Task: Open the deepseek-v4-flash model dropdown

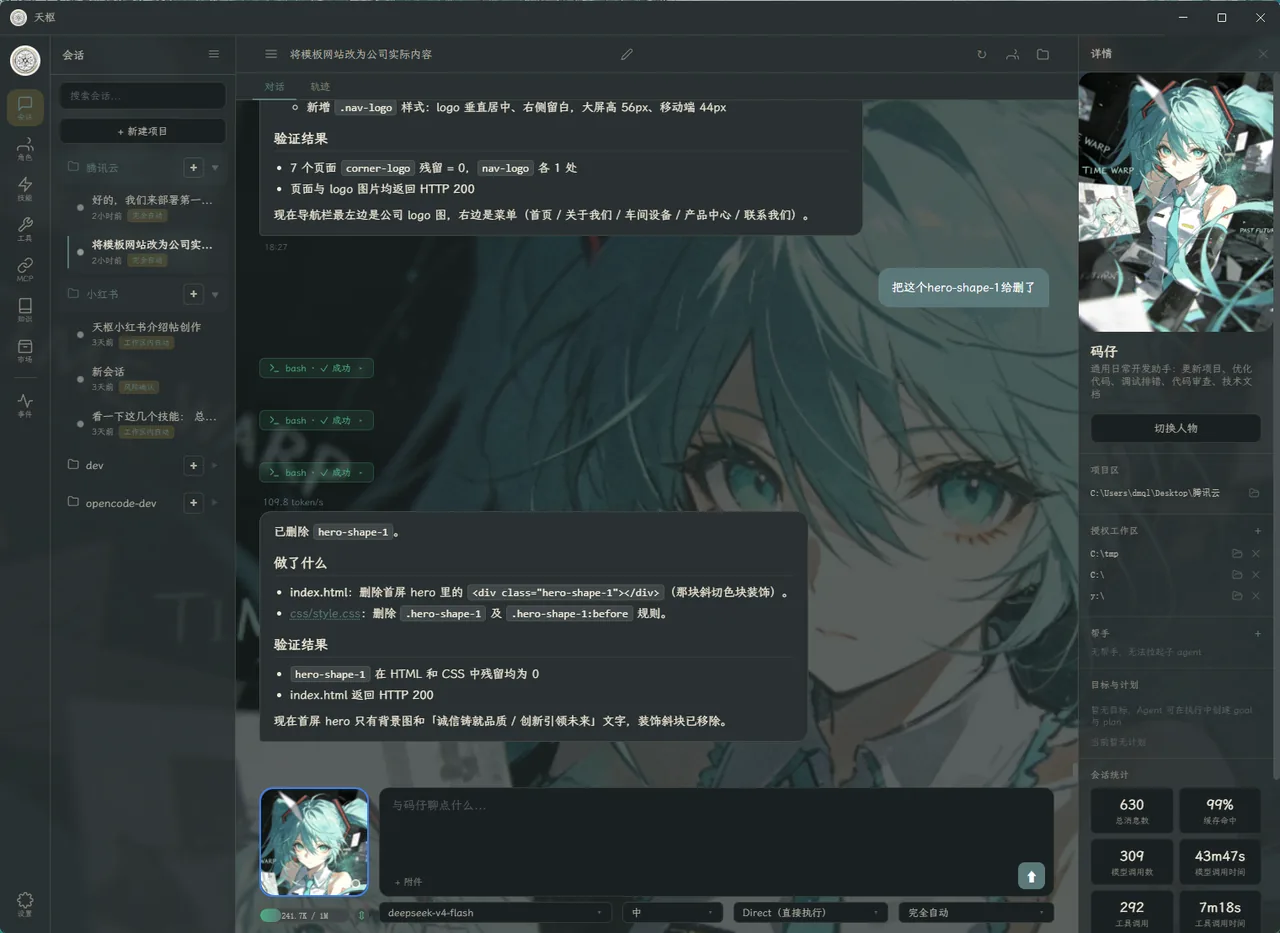Action: tap(495, 912)
